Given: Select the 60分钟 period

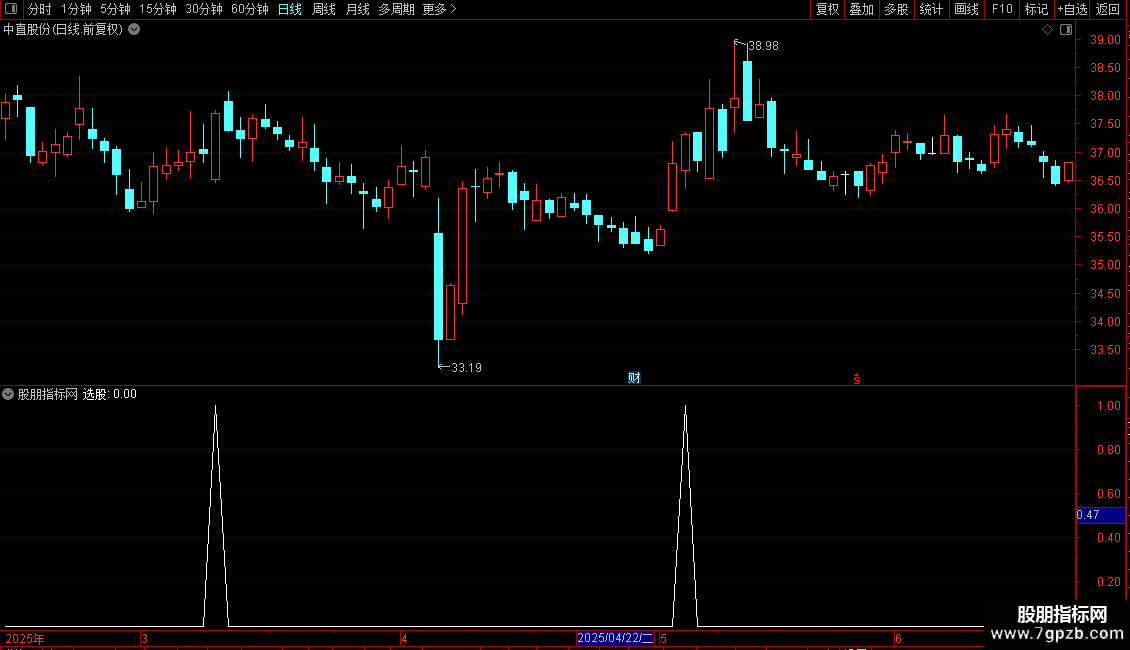Looking at the screenshot, I should coord(250,9).
